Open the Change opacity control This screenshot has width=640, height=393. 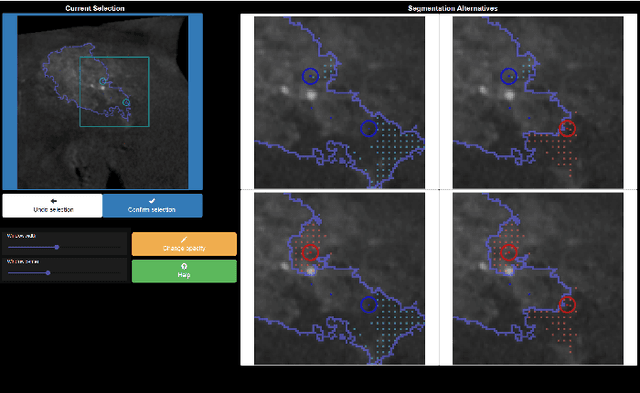click(184, 244)
